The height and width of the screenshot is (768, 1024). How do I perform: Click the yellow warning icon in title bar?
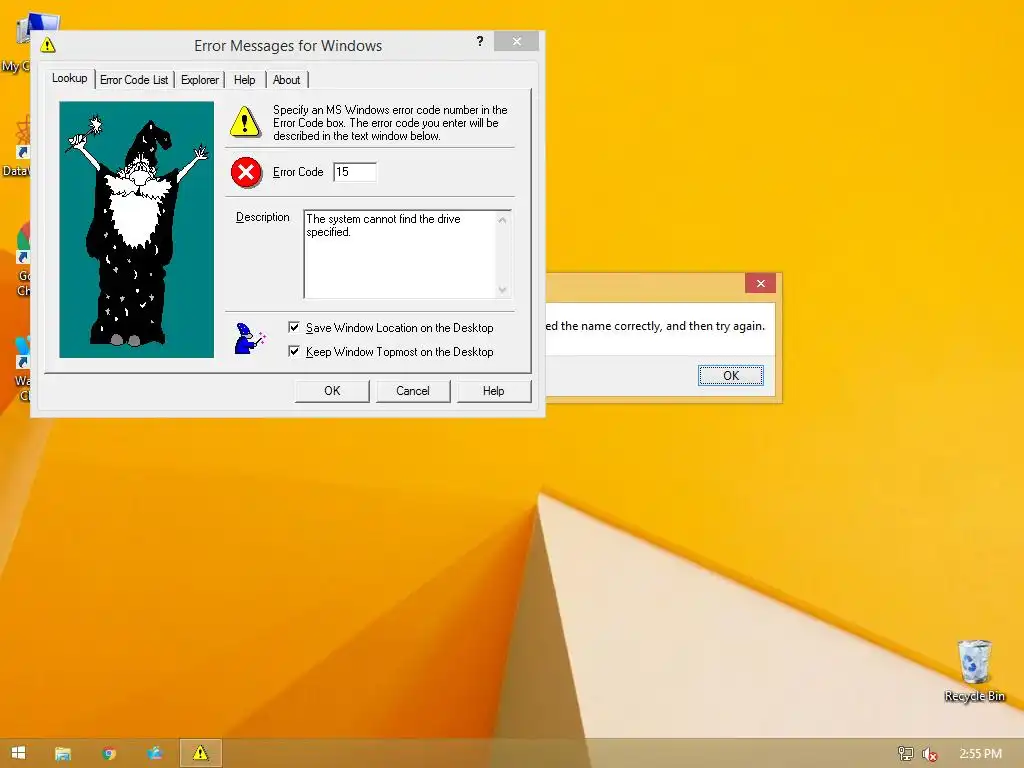tap(48, 45)
